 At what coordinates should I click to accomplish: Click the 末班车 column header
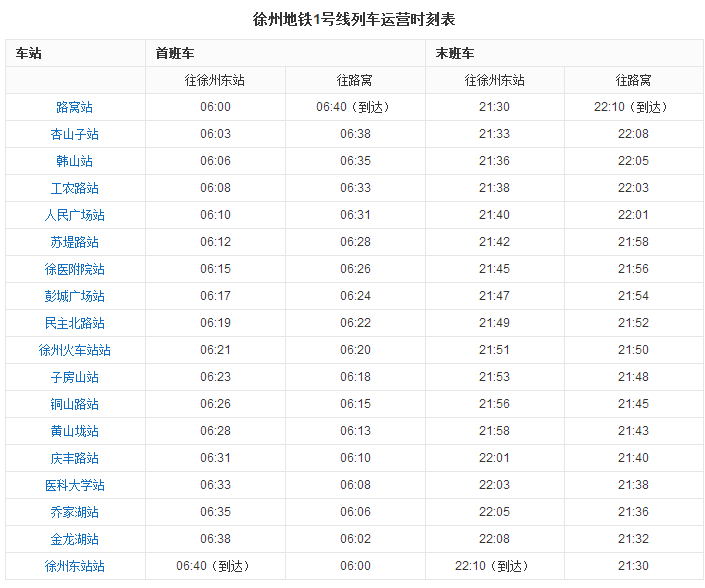click(455, 53)
